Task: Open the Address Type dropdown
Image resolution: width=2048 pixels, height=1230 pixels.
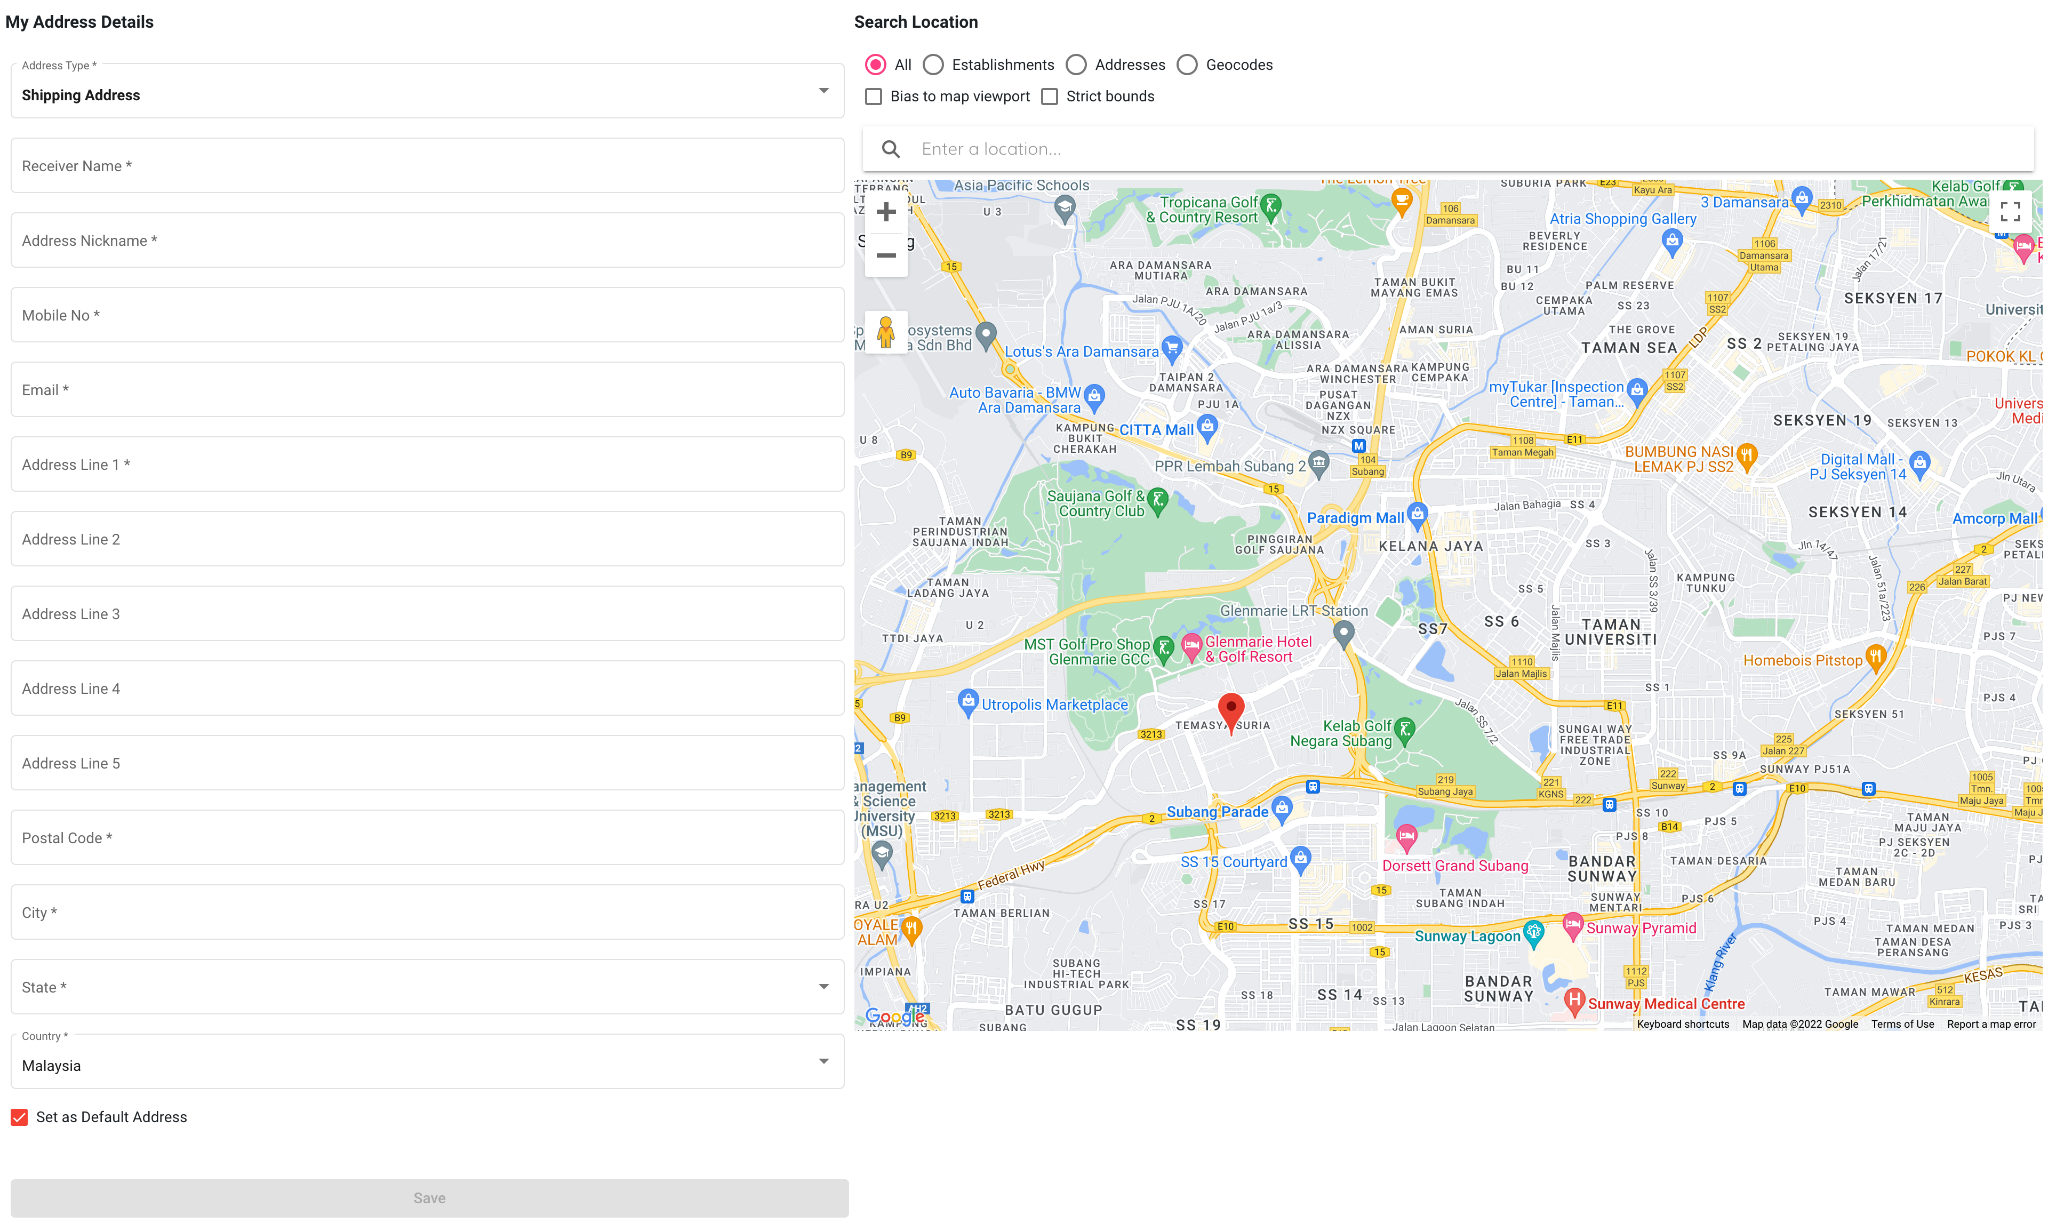Action: coord(427,92)
